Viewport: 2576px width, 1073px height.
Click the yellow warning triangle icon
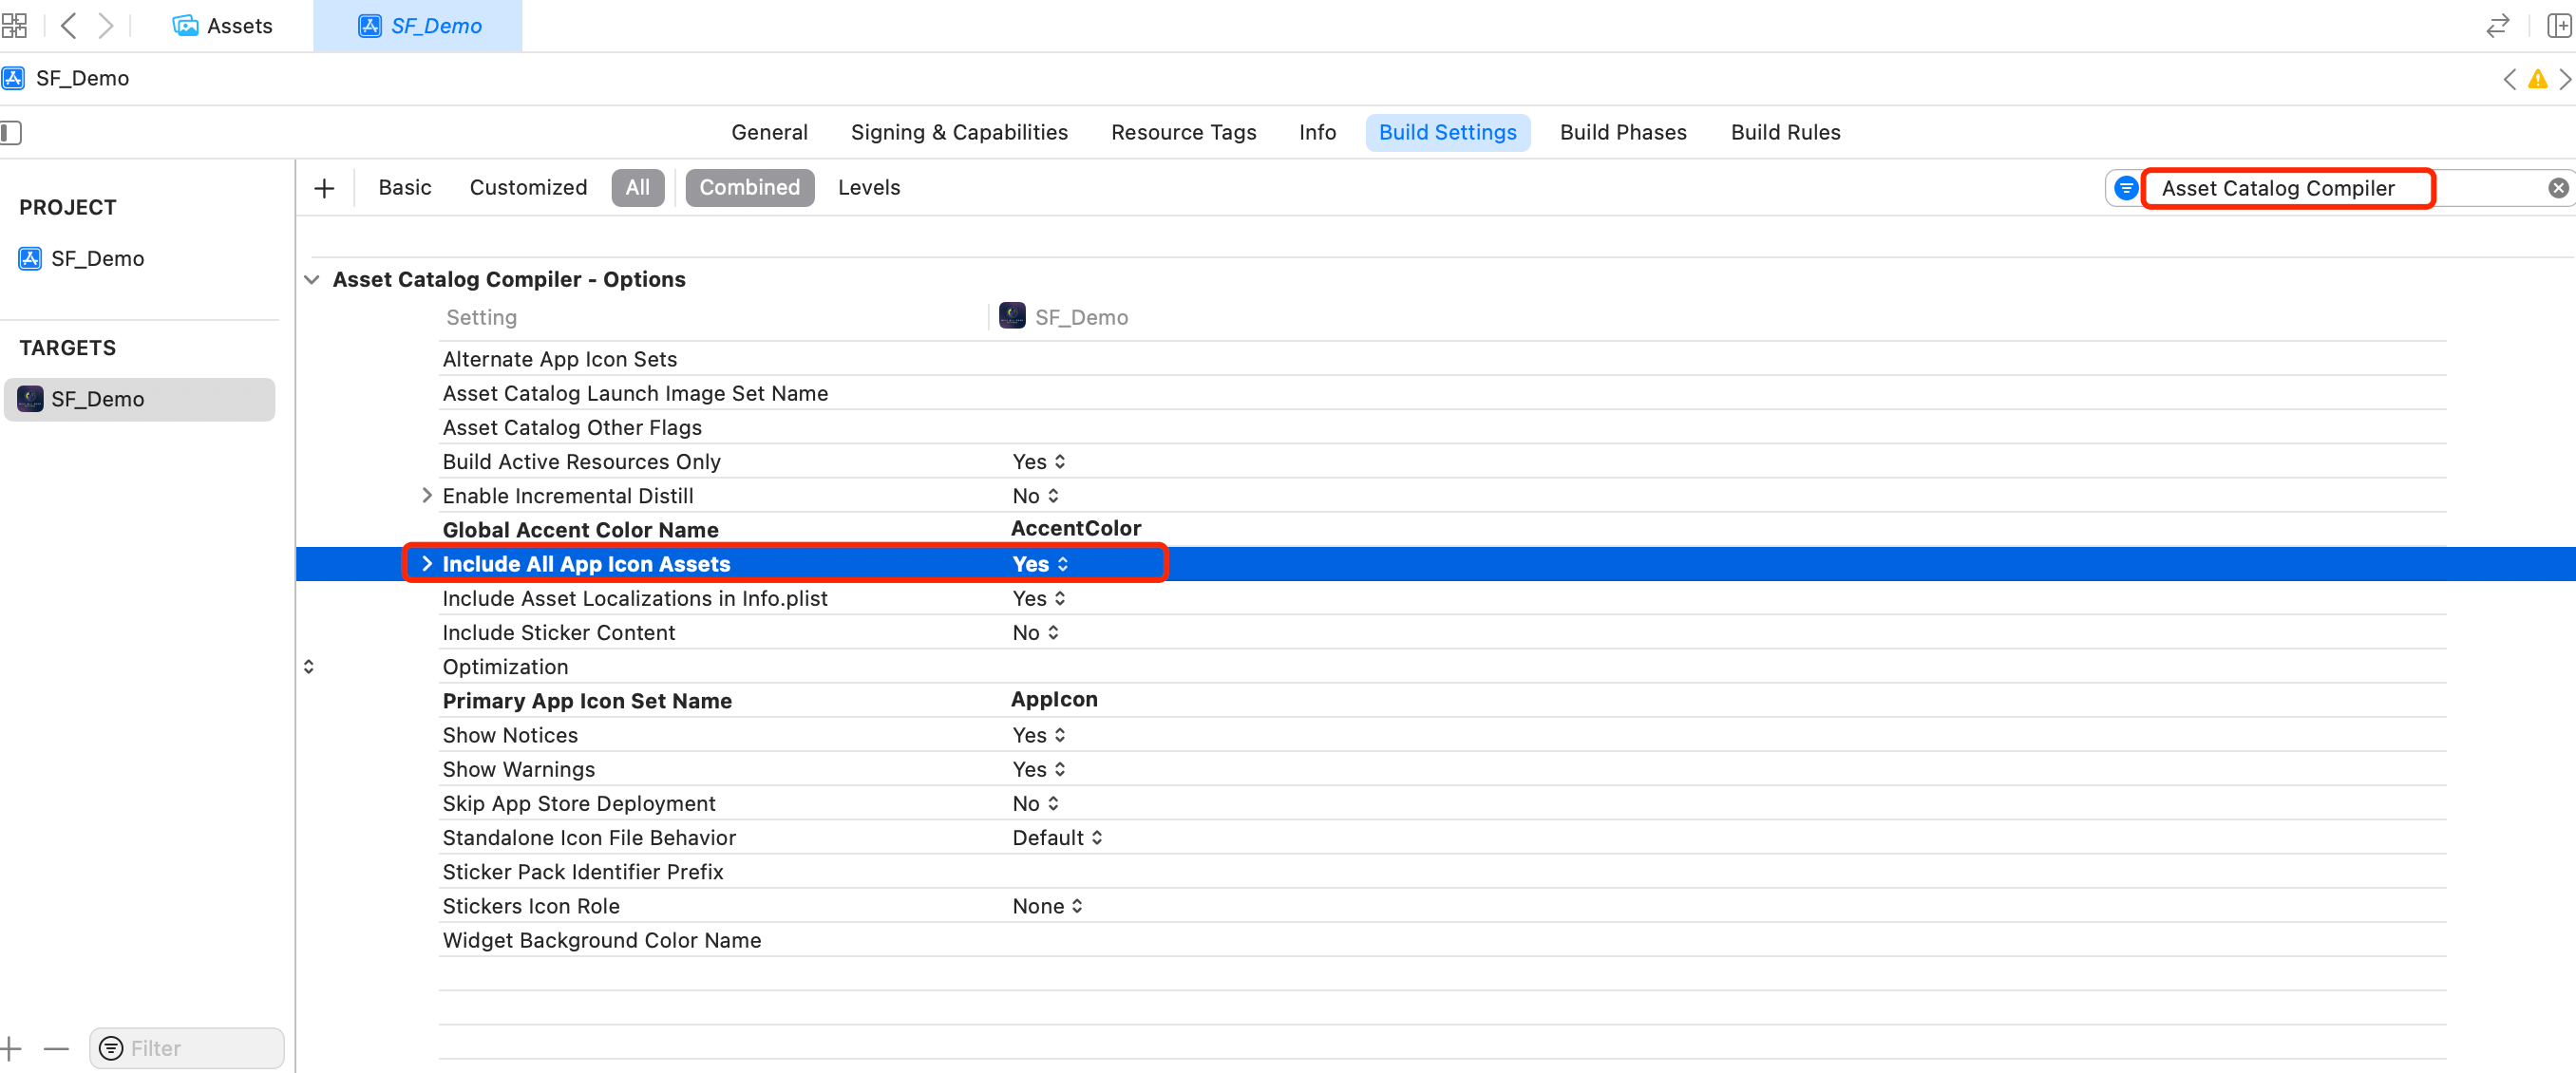[x=2537, y=79]
